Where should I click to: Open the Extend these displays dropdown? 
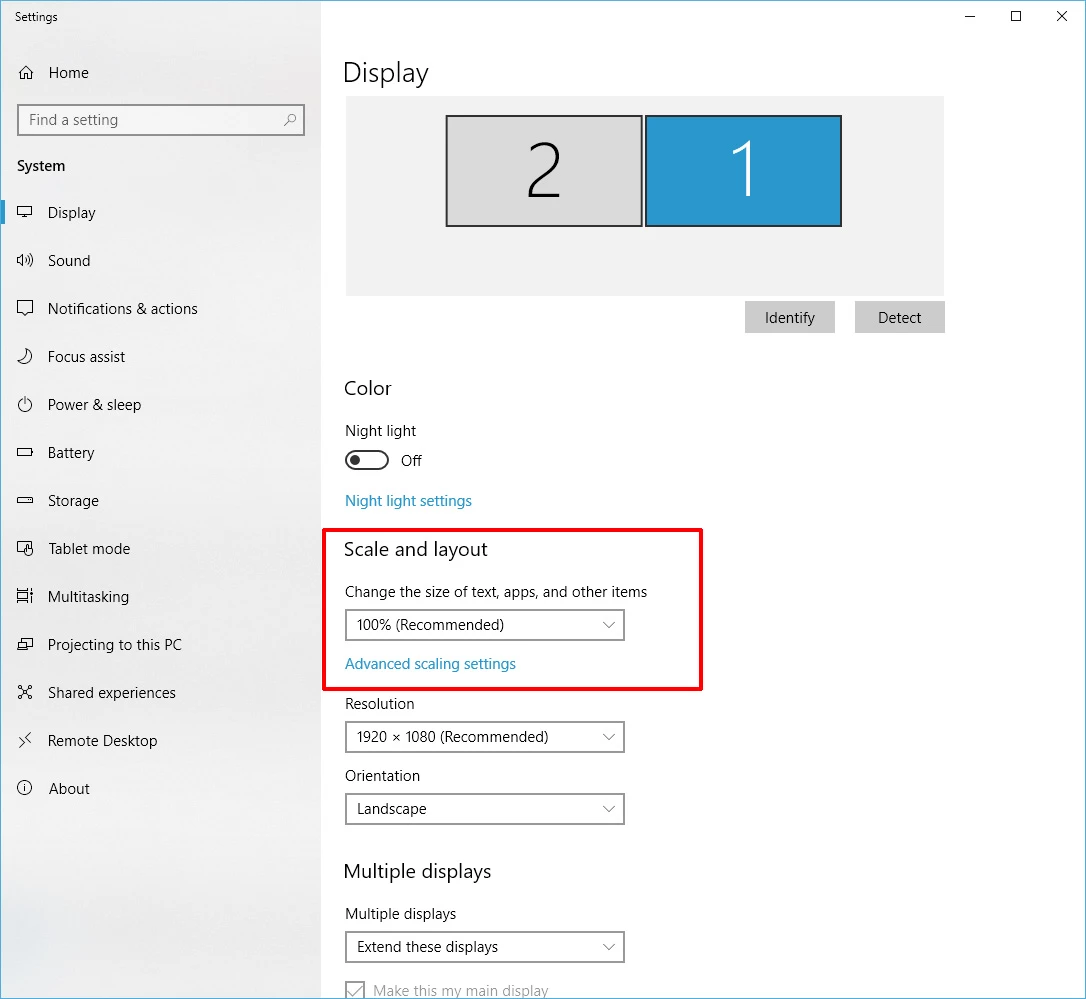click(x=485, y=947)
